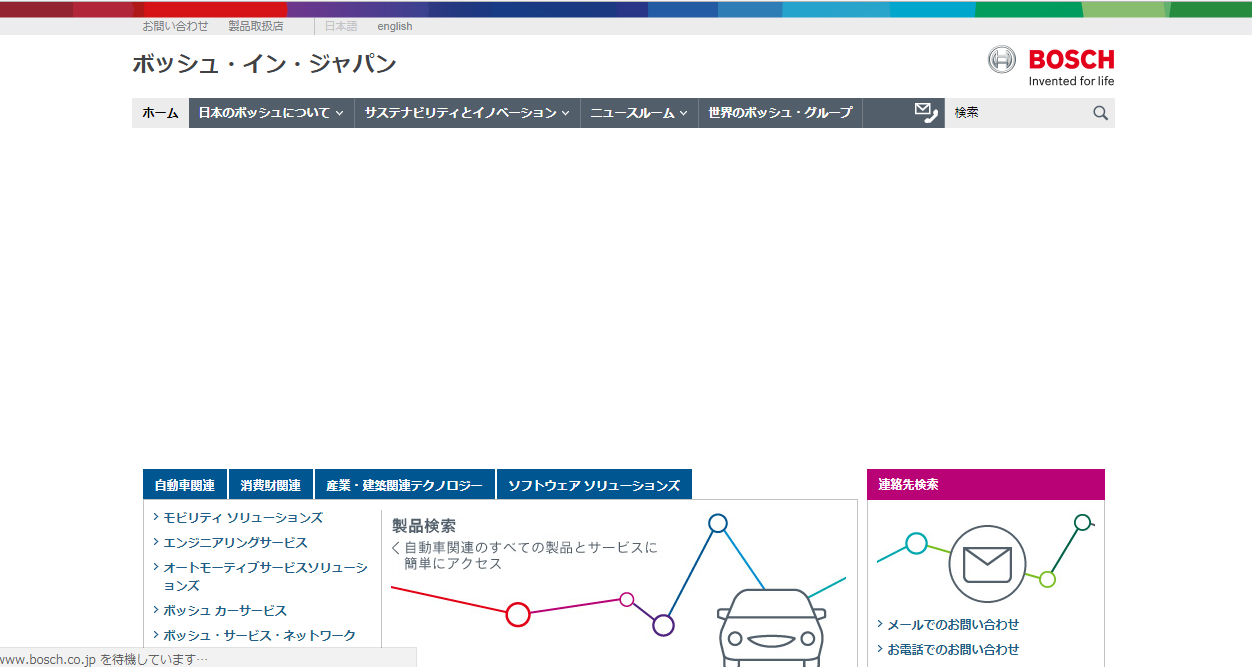The image size is (1252, 667).
Task: Click the large envelope icon
Action: tap(987, 564)
